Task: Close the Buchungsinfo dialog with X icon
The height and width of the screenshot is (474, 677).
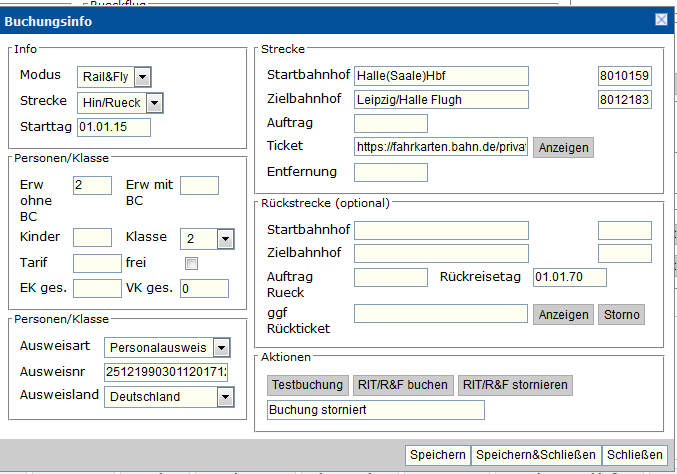Action: [x=661, y=19]
